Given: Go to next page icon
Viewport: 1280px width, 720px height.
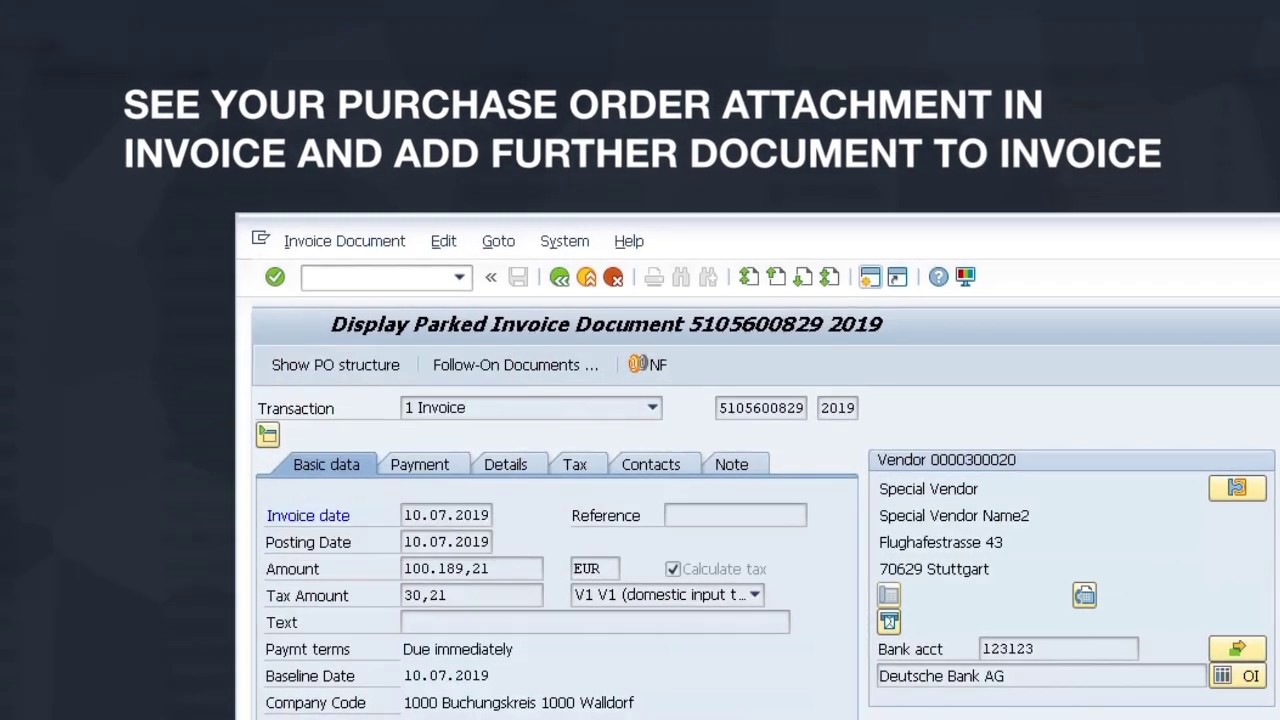Looking at the screenshot, I should point(803,277).
